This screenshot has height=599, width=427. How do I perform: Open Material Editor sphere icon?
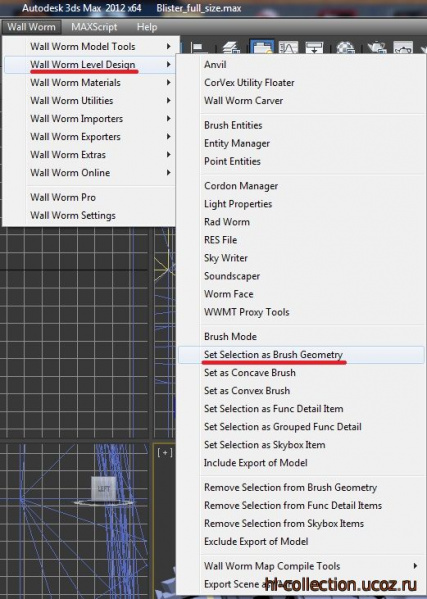(346, 47)
